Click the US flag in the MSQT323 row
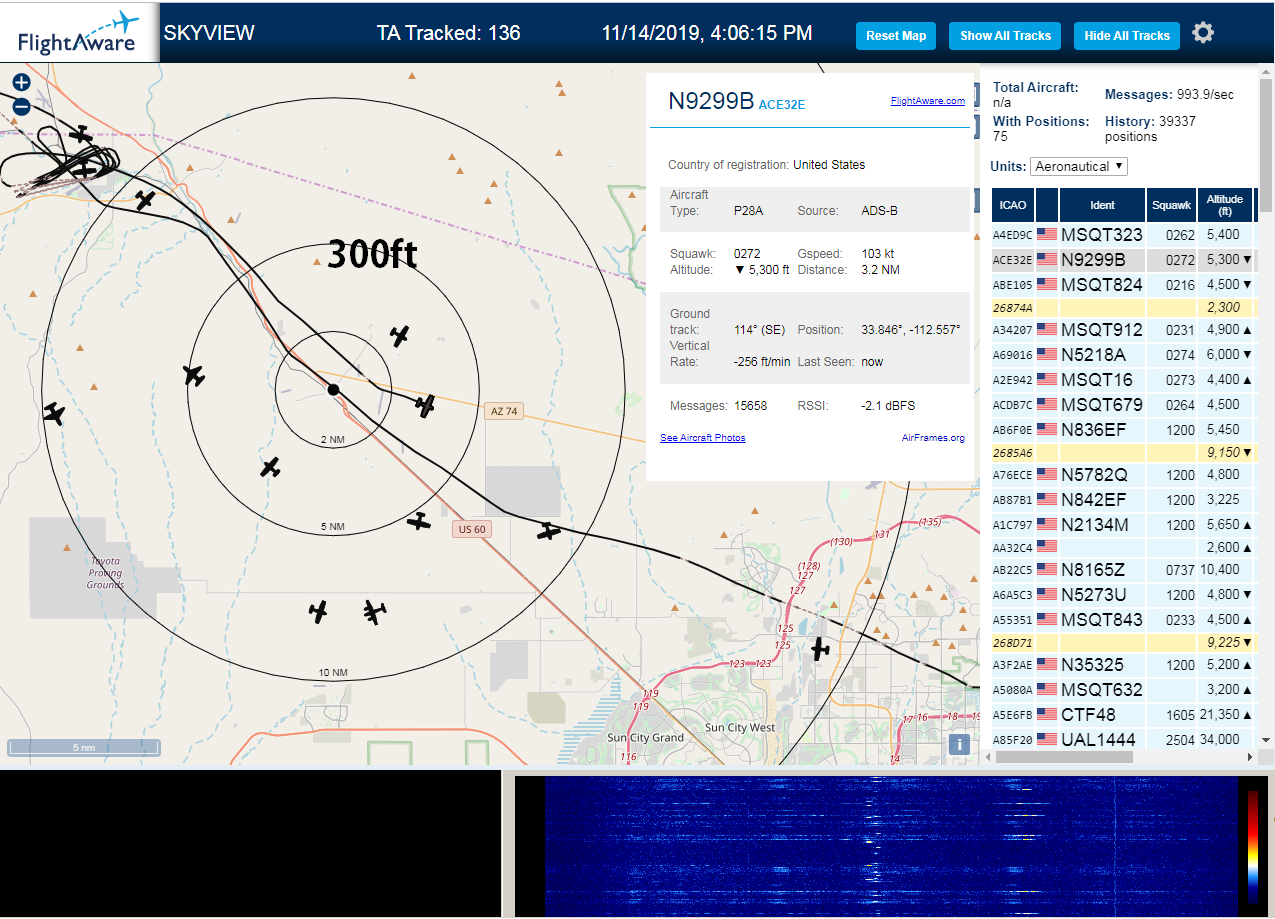This screenshot has width=1275, height=919. [1047, 235]
